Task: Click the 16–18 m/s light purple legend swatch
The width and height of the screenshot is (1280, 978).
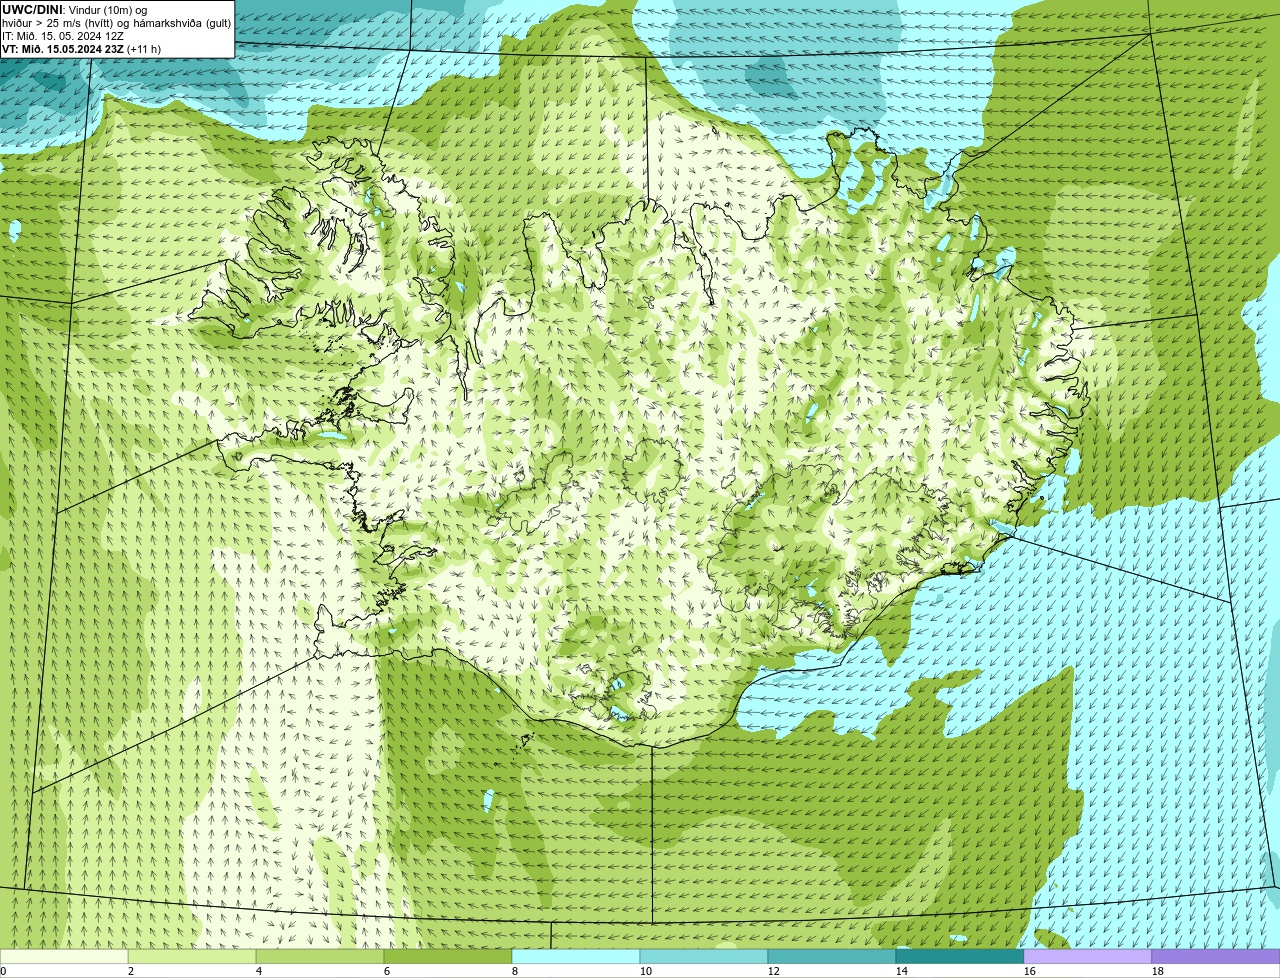Action: coord(1088,956)
